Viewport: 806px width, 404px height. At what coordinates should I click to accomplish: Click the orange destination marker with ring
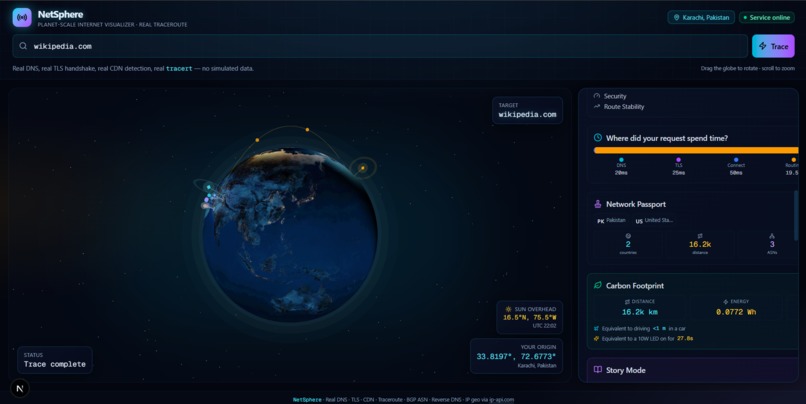pyautogui.click(x=363, y=168)
